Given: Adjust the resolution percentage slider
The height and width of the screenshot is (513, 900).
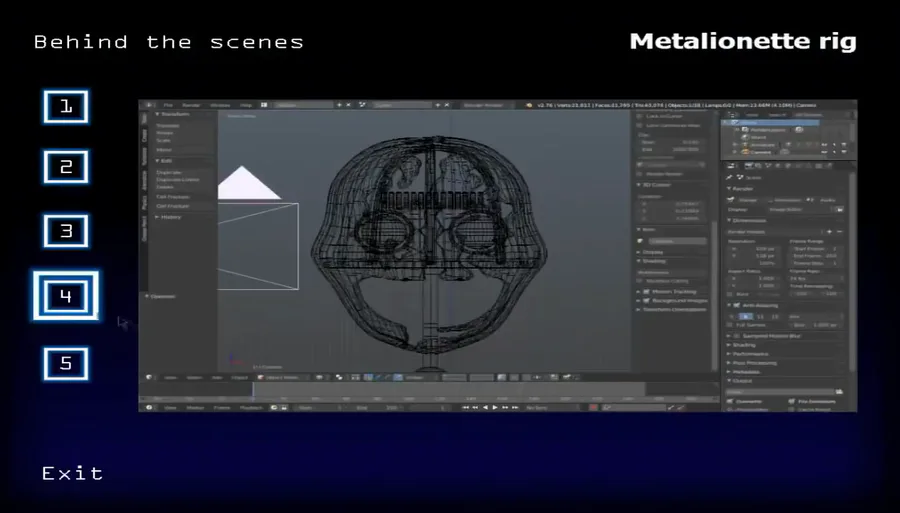Looking at the screenshot, I should click(755, 263).
